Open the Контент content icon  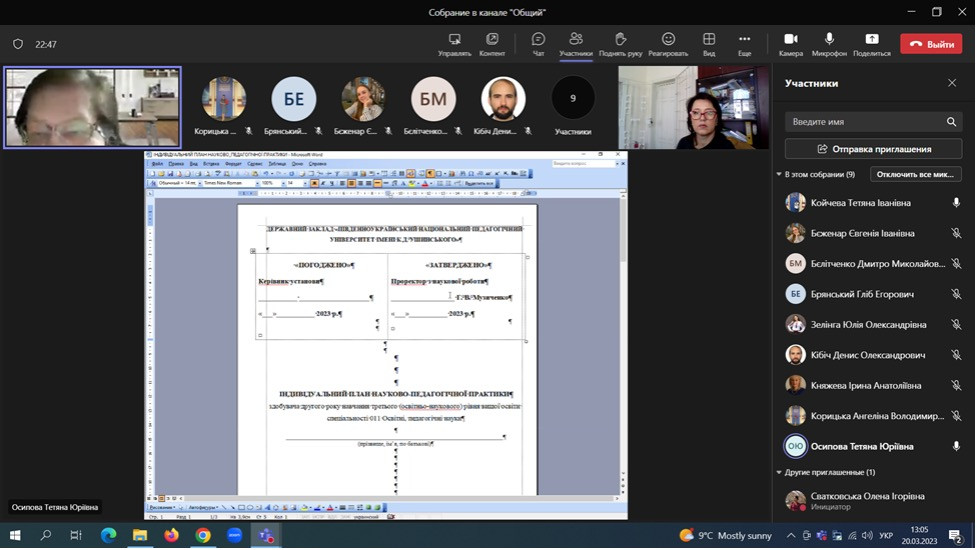coord(492,44)
